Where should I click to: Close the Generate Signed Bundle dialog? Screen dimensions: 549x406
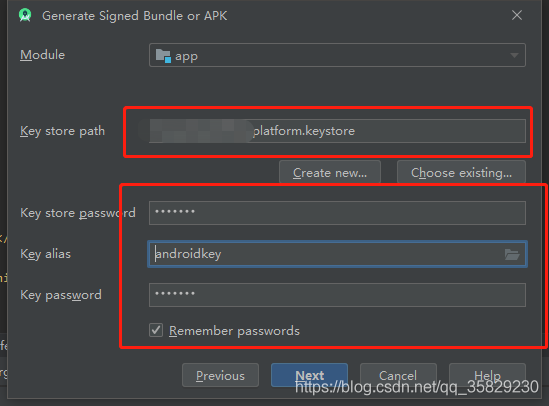[x=517, y=15]
